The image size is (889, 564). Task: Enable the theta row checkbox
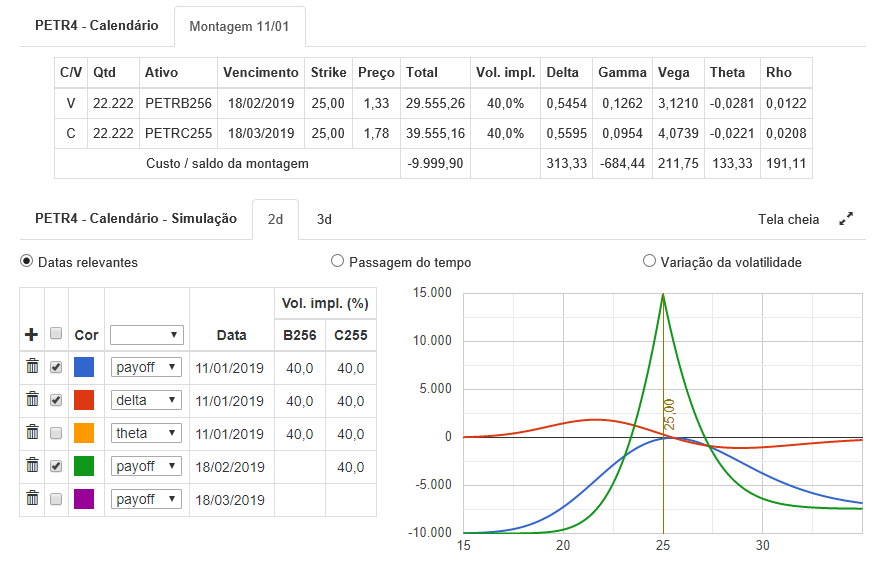(56, 433)
